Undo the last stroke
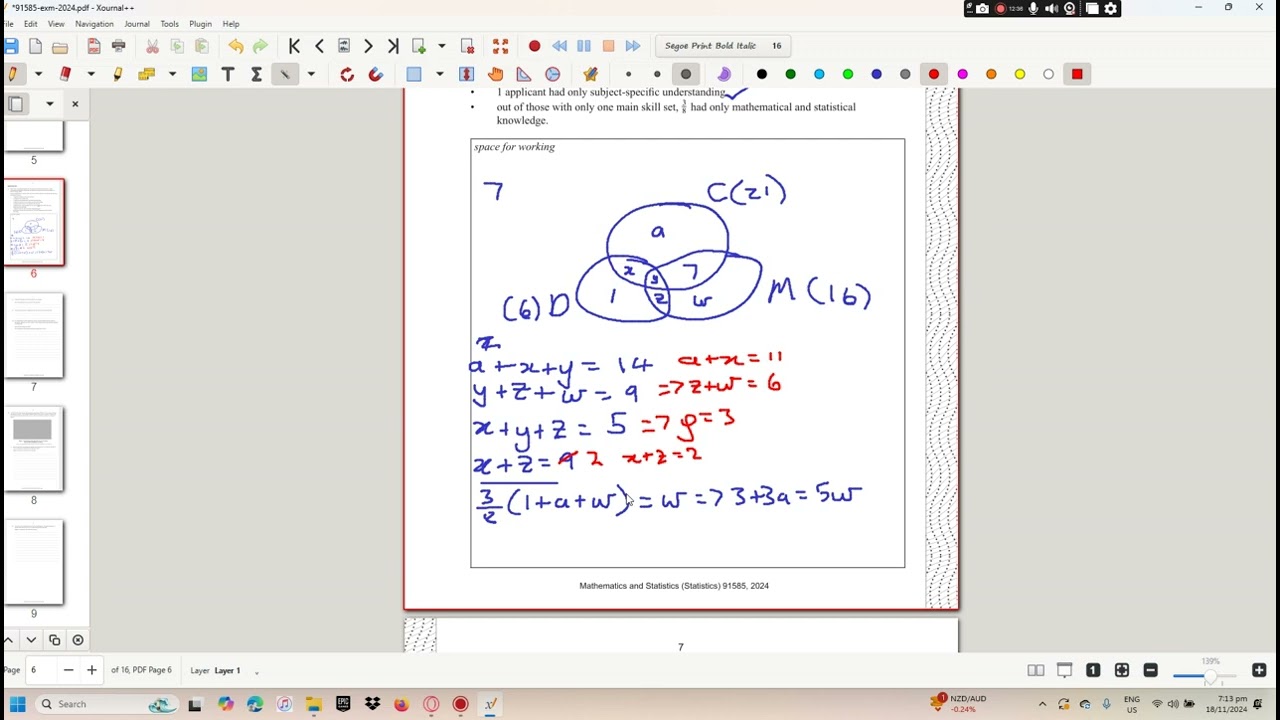Viewport: 1280px width, 720px height. coord(236,46)
